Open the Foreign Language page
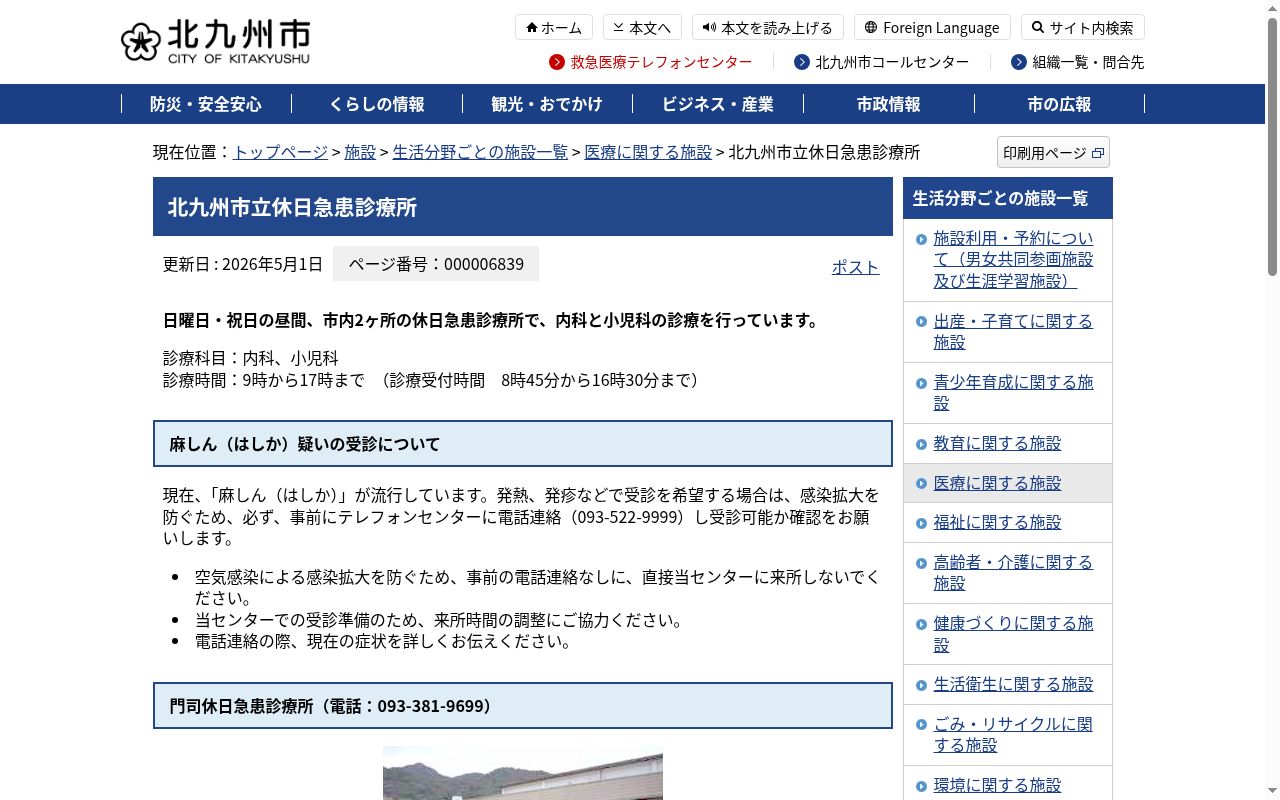This screenshot has height=800, width=1280. click(932, 27)
